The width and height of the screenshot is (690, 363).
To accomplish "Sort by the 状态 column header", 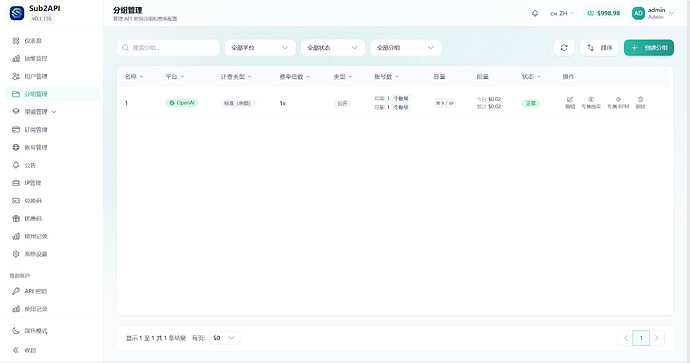I will coord(531,77).
